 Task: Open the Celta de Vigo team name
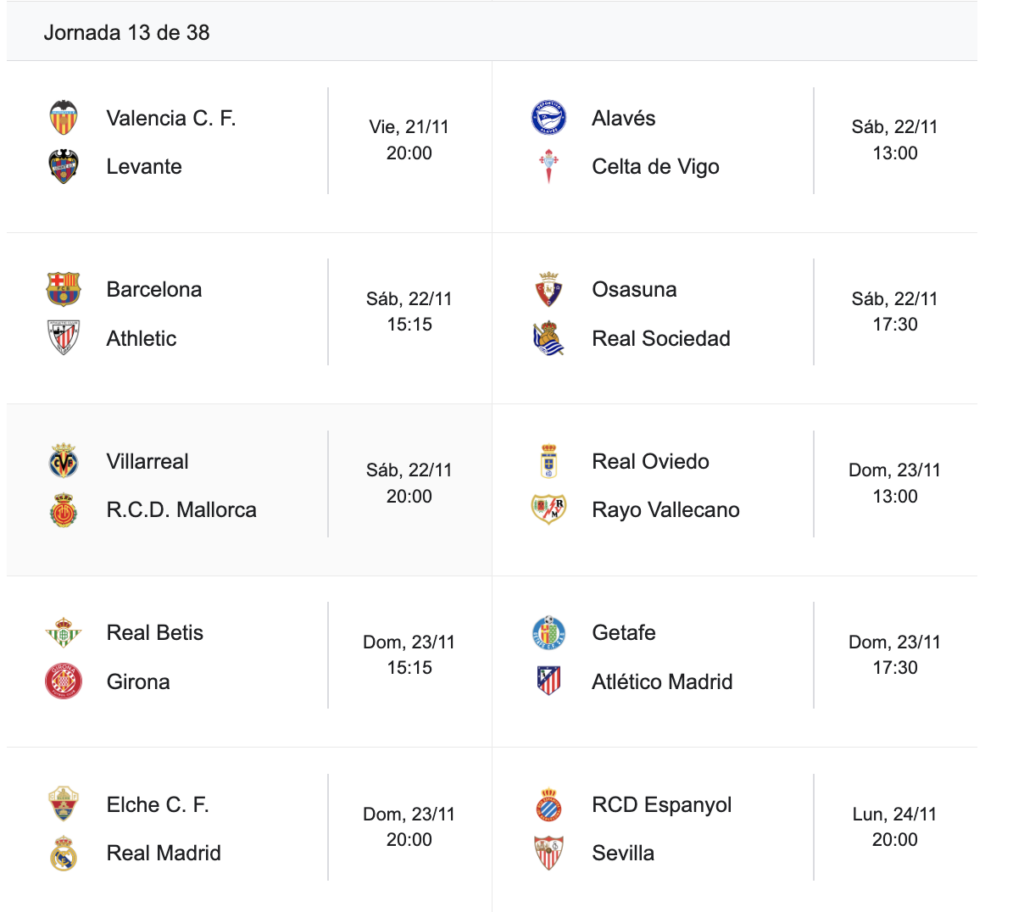pos(655,167)
